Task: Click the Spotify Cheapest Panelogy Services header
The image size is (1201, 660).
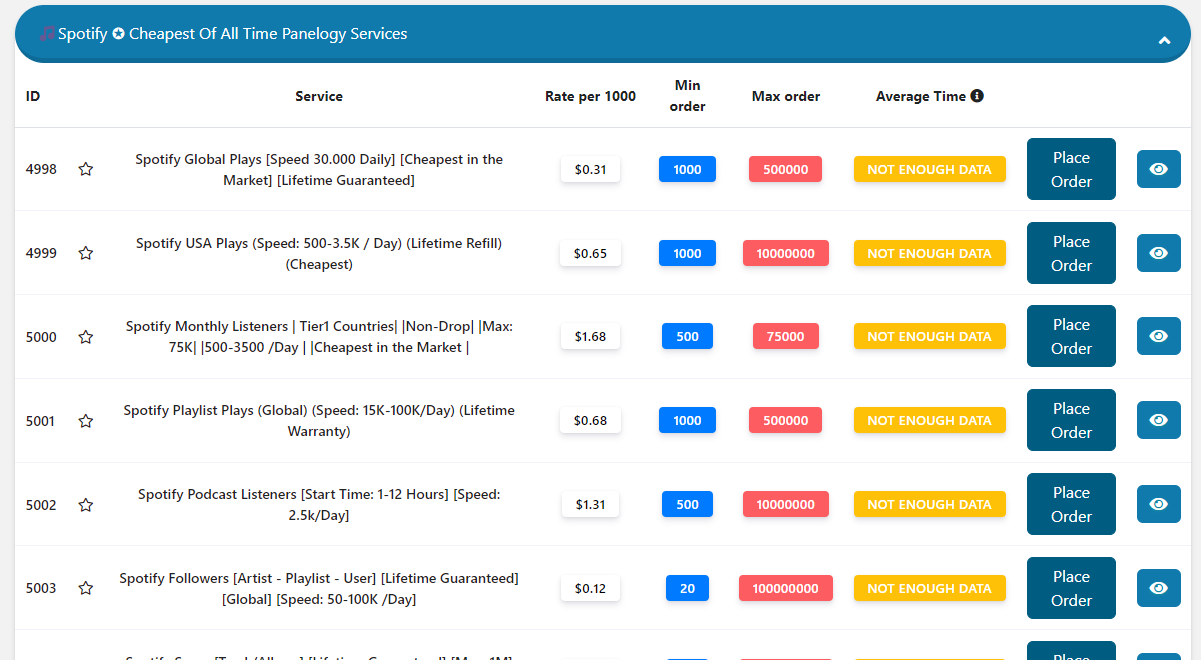Action: [232, 34]
